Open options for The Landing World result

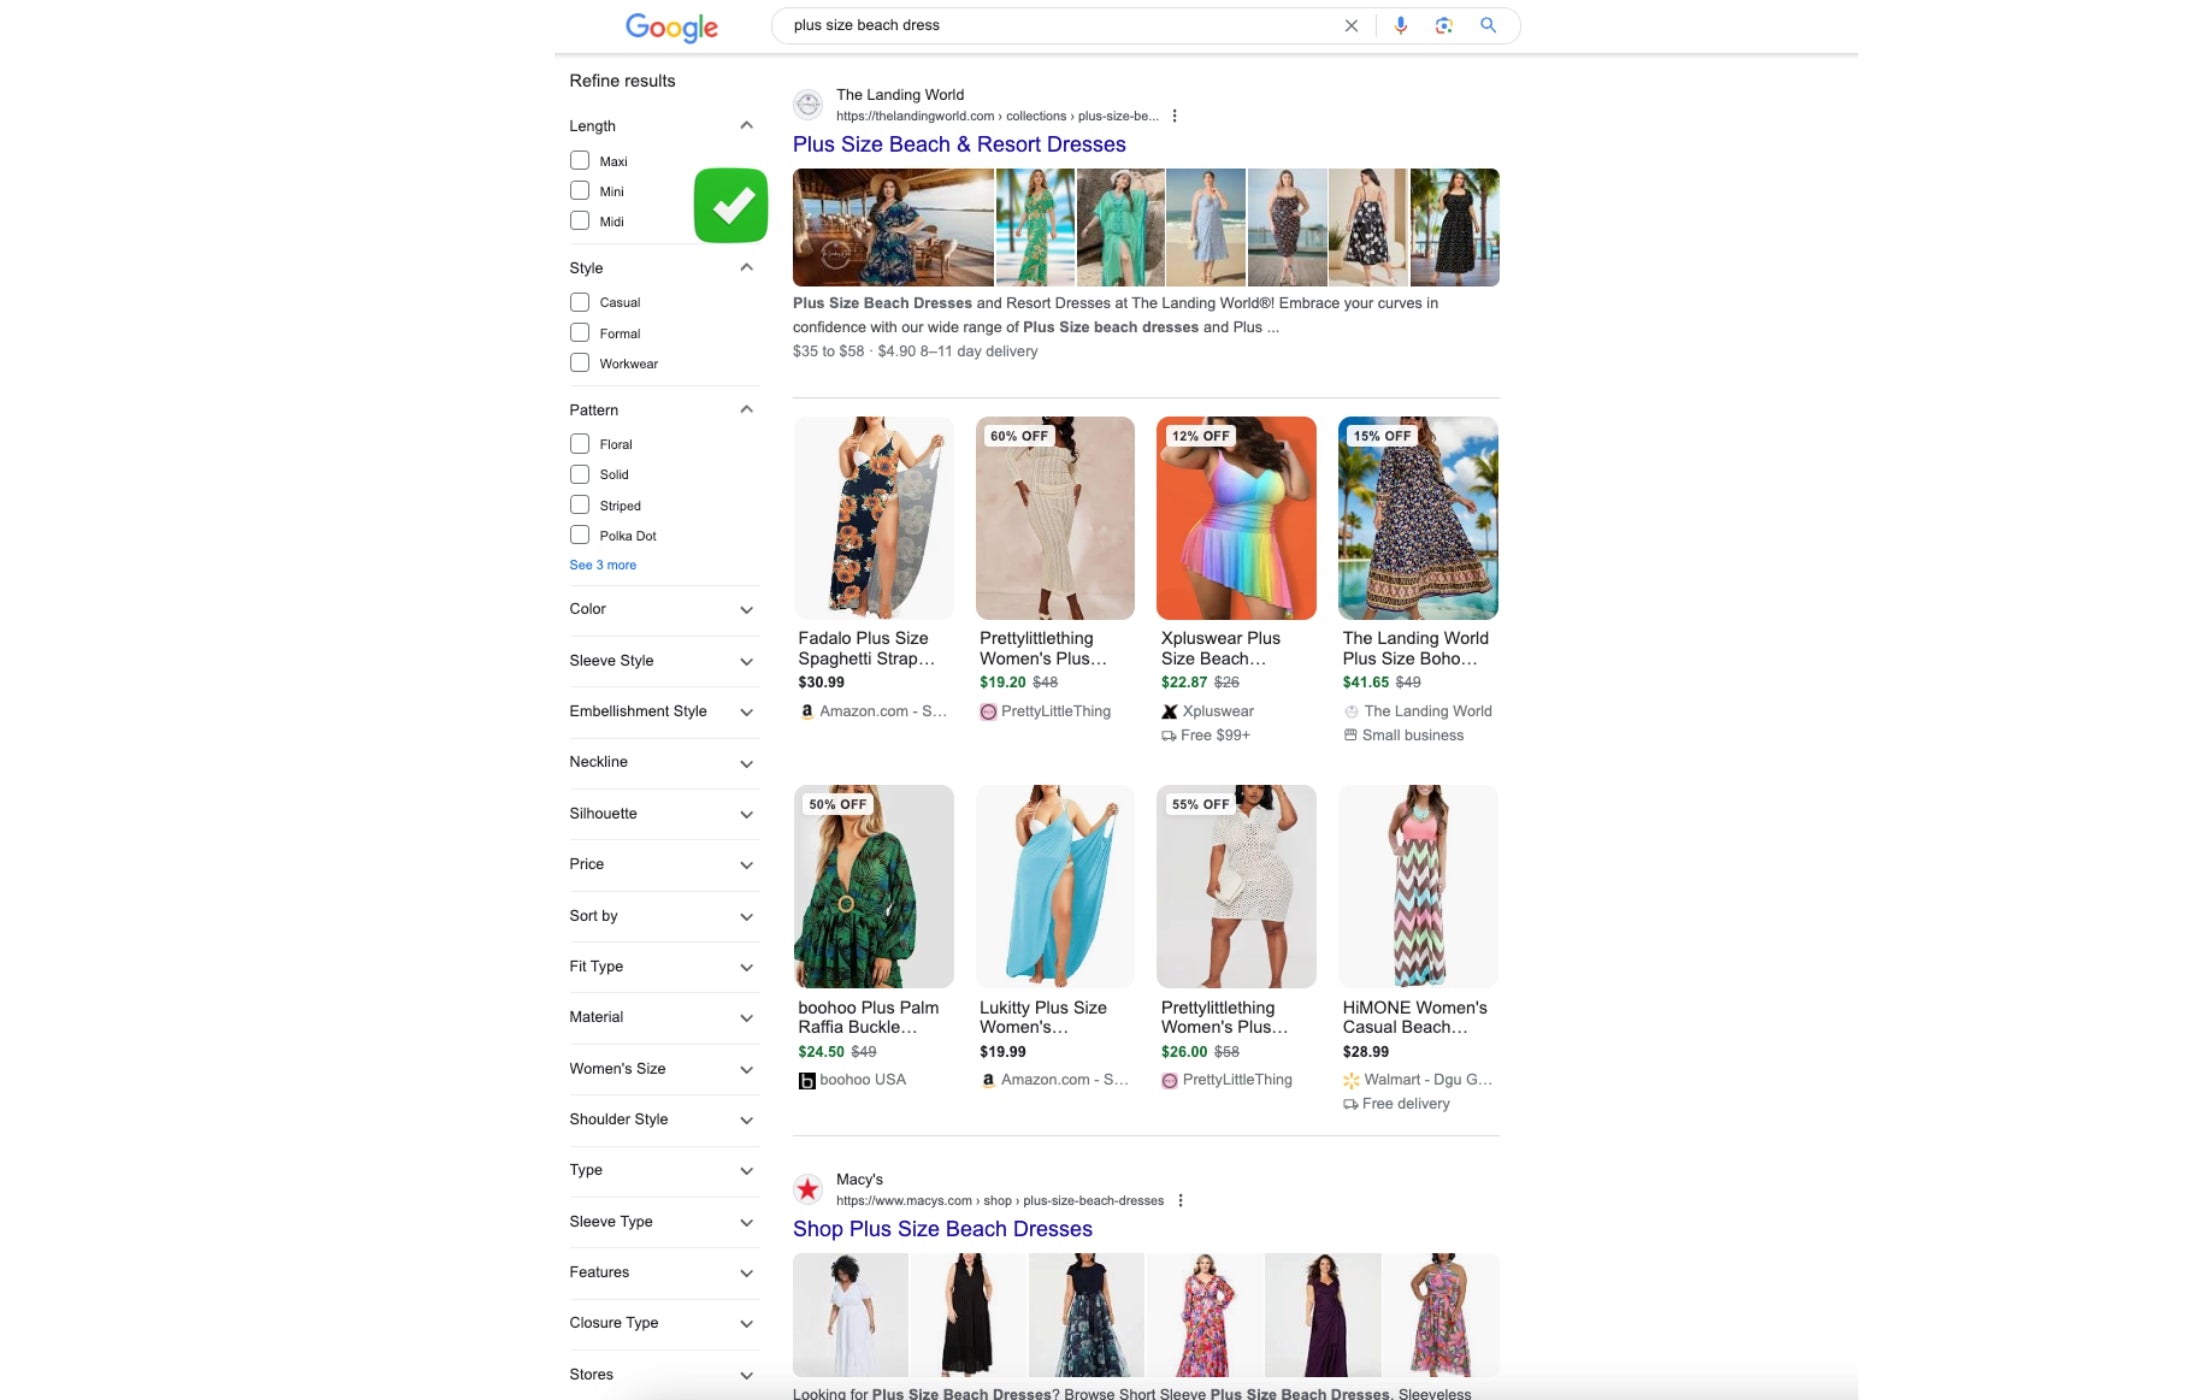1174,116
